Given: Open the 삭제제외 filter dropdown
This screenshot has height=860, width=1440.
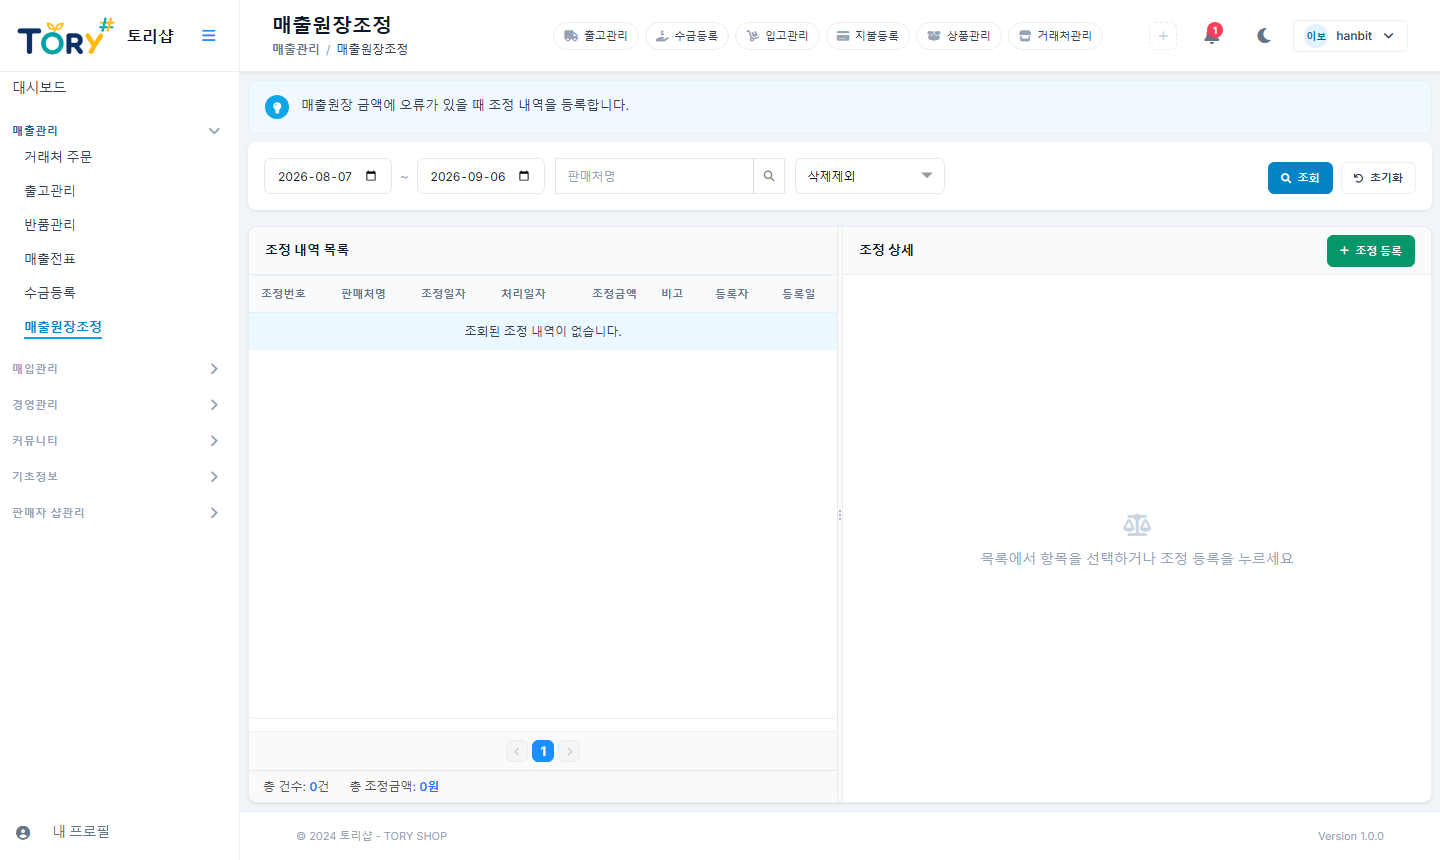Looking at the screenshot, I should 870,176.
